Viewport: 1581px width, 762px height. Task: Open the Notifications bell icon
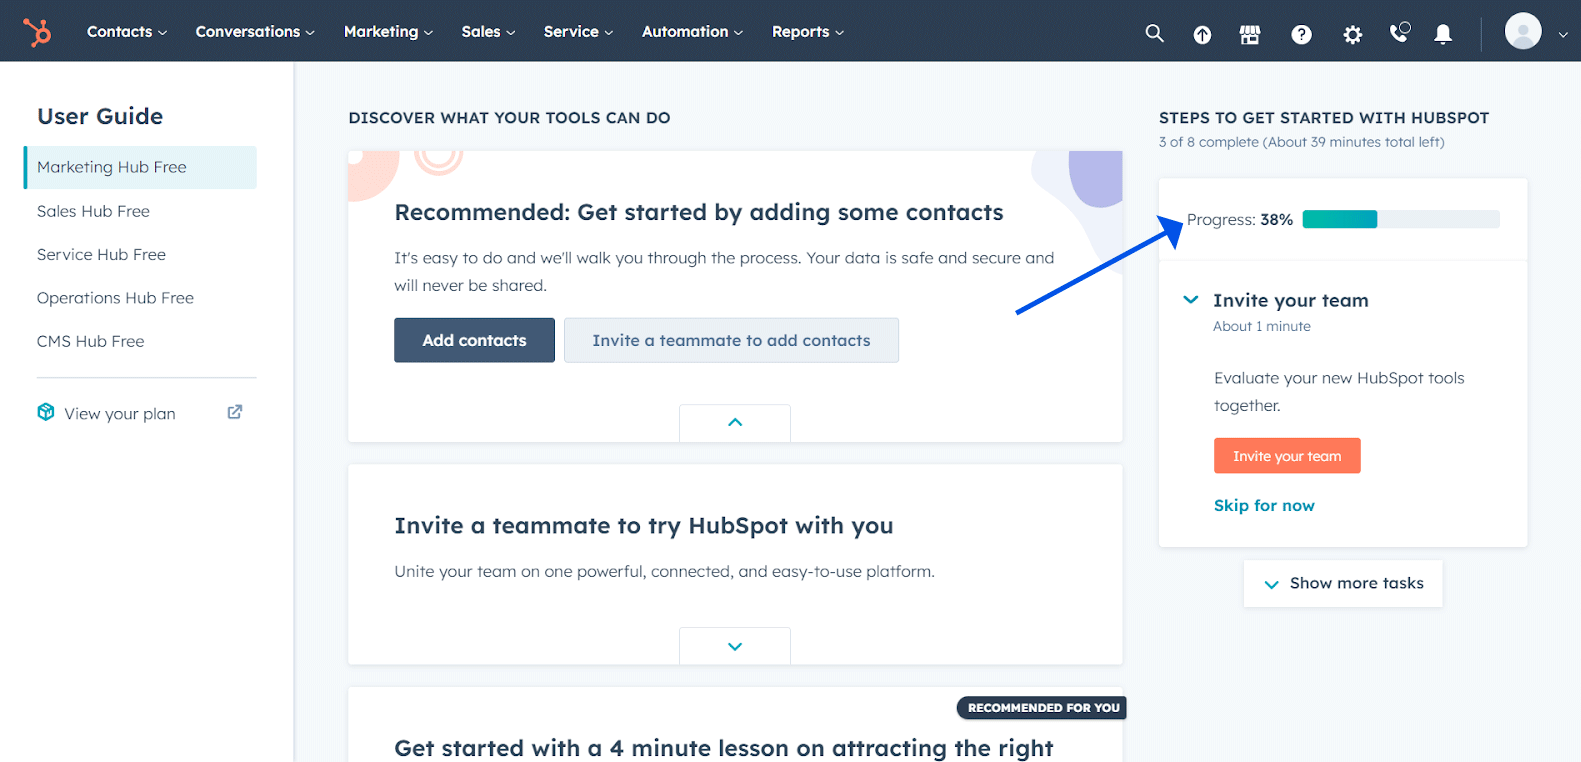(1443, 35)
